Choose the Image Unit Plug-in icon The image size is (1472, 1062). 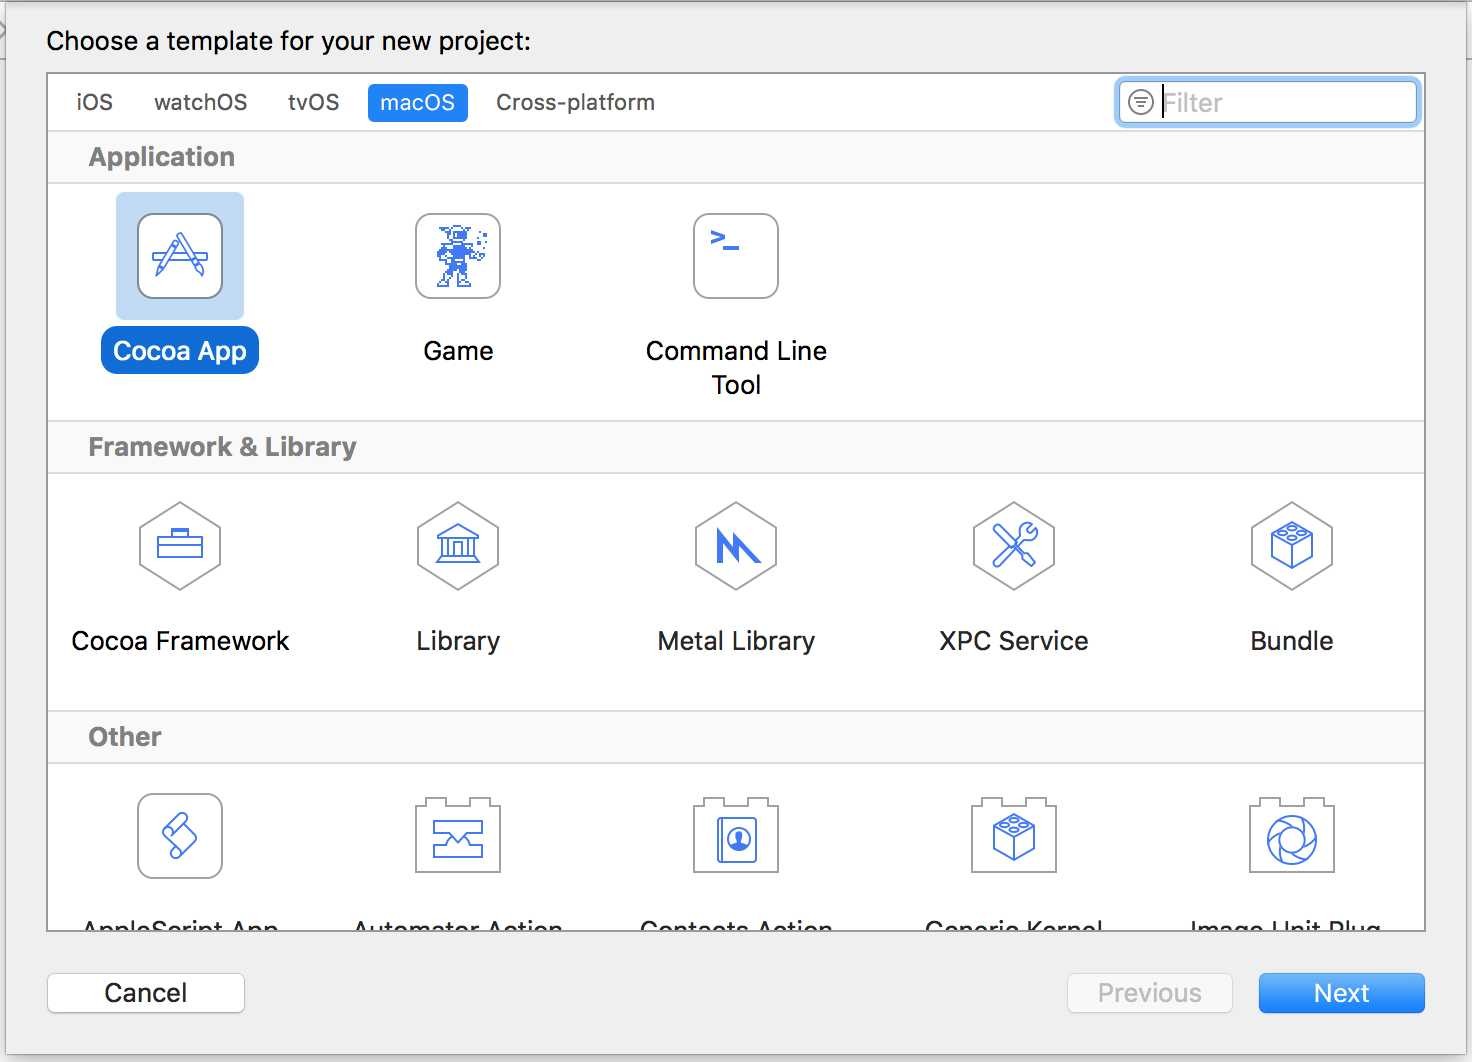(x=1292, y=836)
